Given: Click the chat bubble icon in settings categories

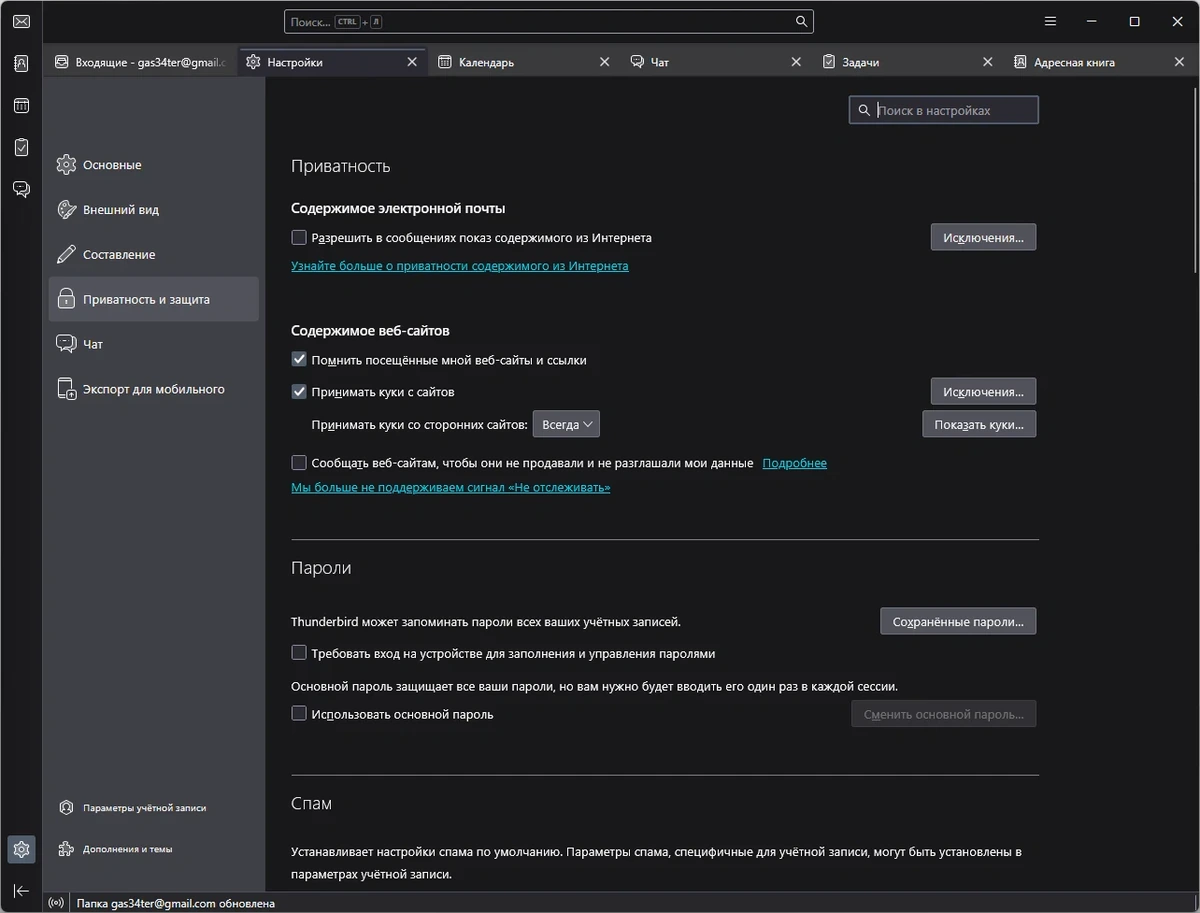Looking at the screenshot, I should [x=66, y=344].
